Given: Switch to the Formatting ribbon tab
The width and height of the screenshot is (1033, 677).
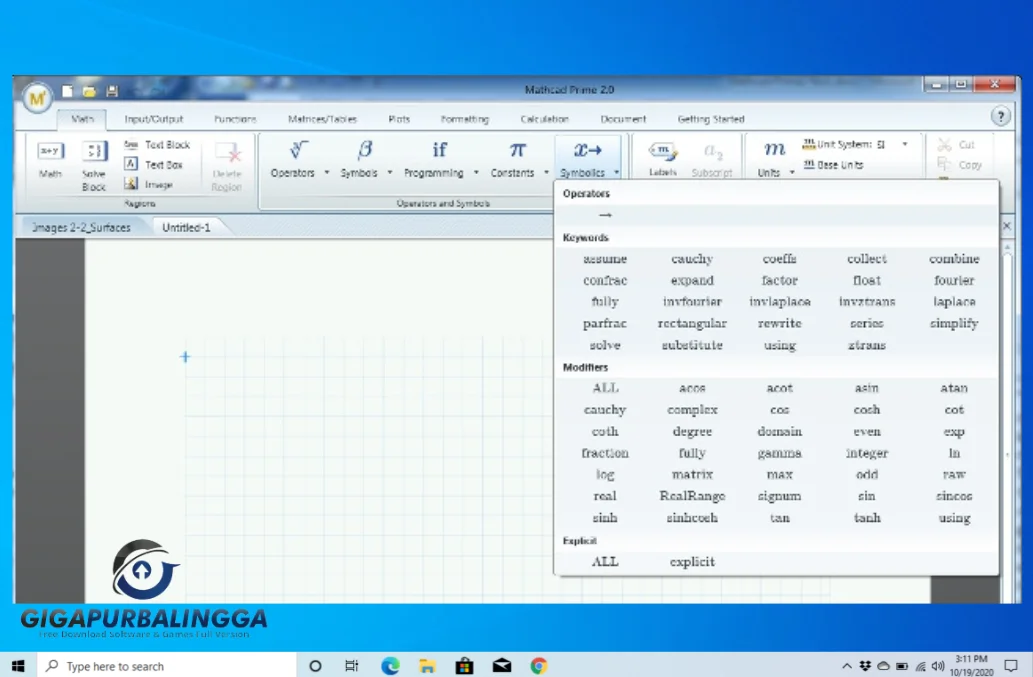Looking at the screenshot, I should (x=464, y=119).
